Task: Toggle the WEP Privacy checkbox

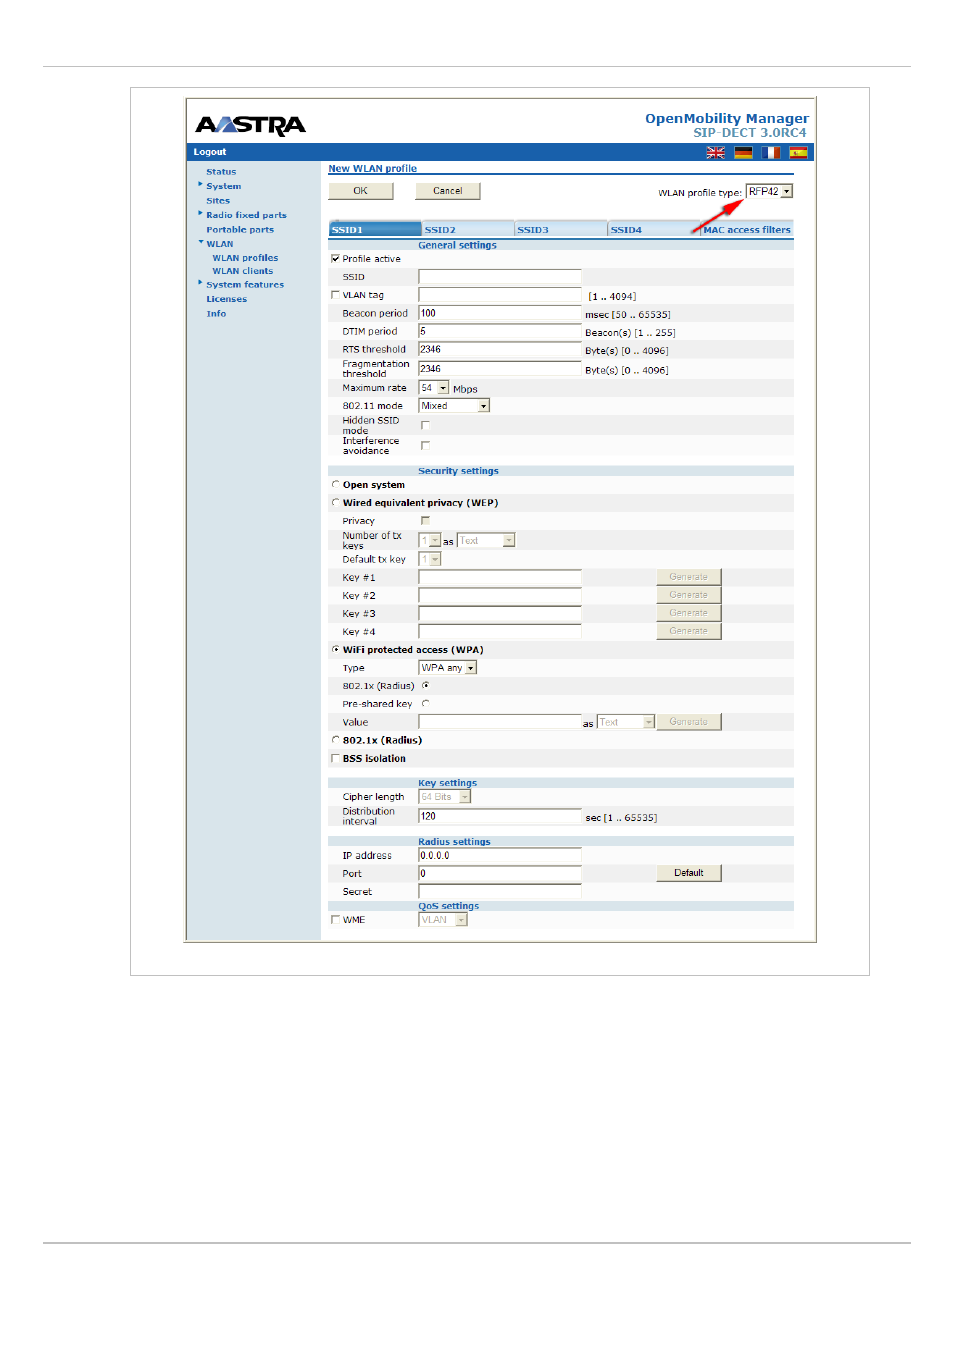Action: coord(425,521)
